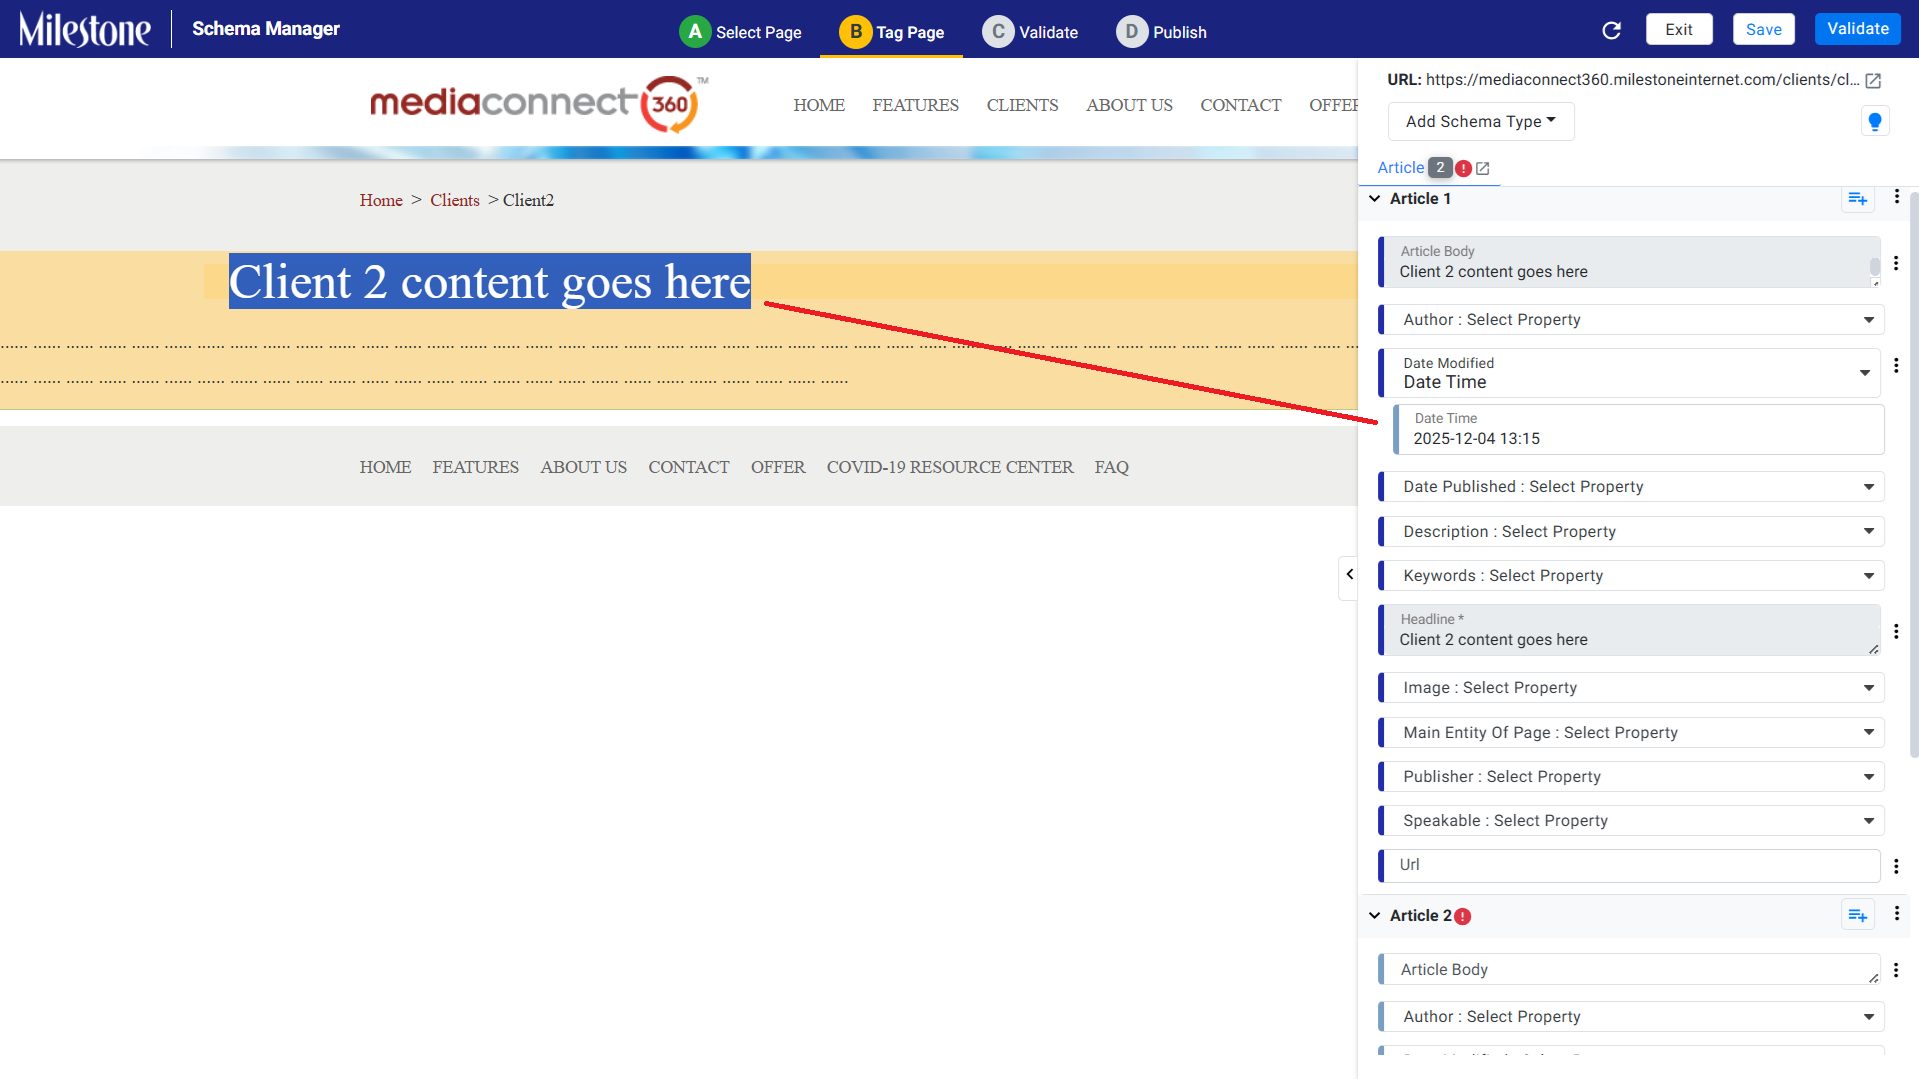The image size is (1919, 1079).
Task: Open Image Select Property dropdown
Action: (1631, 688)
